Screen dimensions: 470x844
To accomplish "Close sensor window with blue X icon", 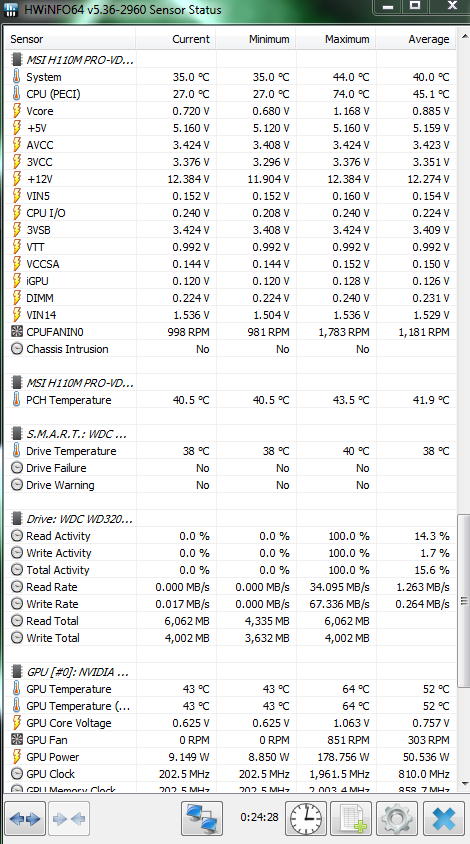I will tap(444, 819).
